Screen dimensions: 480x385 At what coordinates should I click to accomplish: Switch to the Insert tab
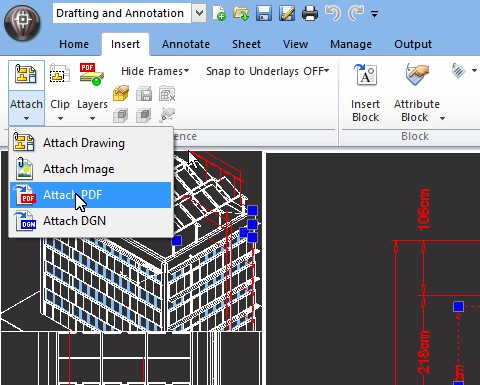click(x=125, y=44)
